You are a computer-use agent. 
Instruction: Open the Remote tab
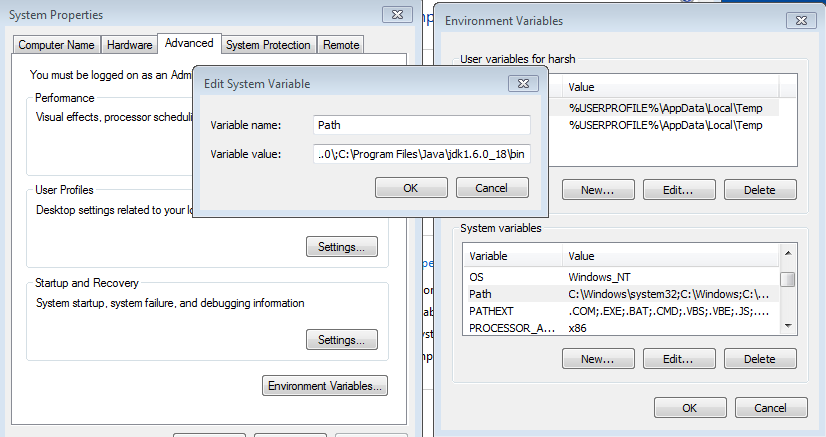point(341,45)
